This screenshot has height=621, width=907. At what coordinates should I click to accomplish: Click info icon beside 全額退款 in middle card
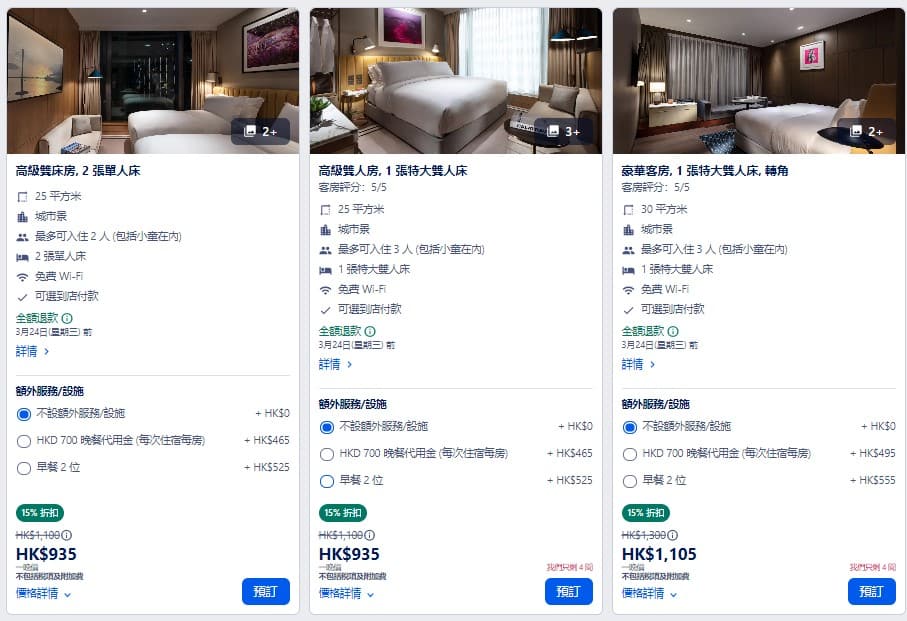[x=370, y=331]
